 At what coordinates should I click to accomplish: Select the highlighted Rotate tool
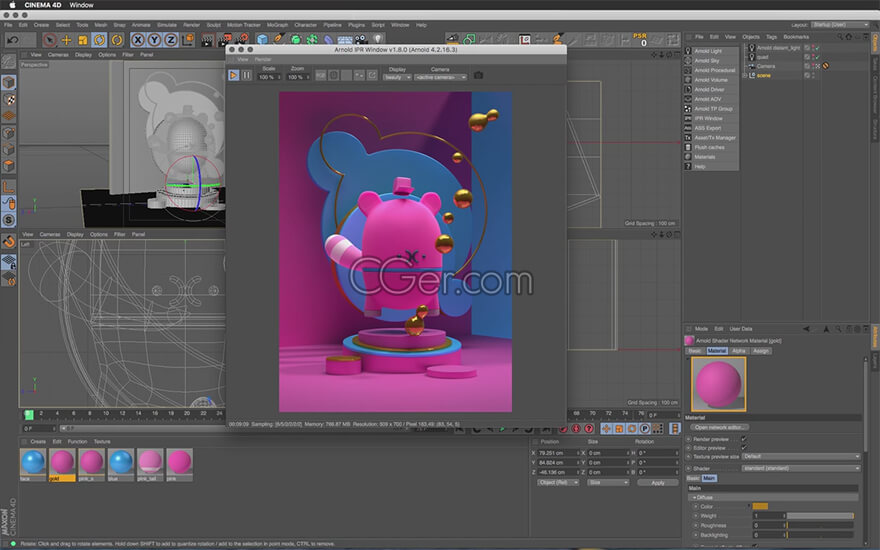pyautogui.click(x=99, y=40)
